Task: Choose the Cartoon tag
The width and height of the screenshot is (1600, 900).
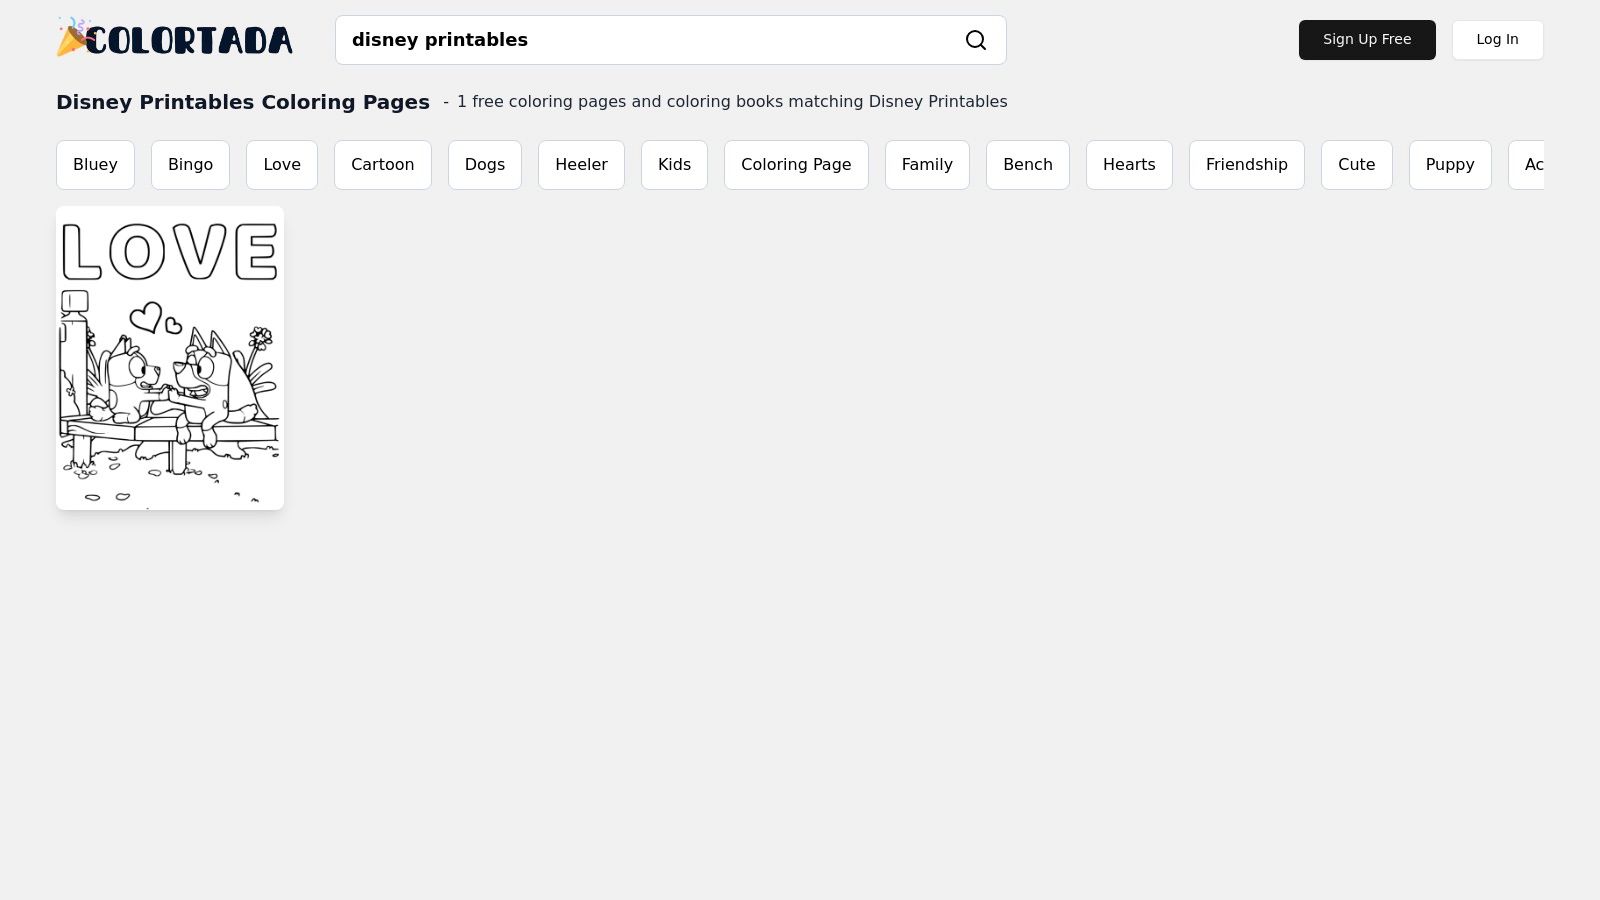Action: (x=383, y=165)
